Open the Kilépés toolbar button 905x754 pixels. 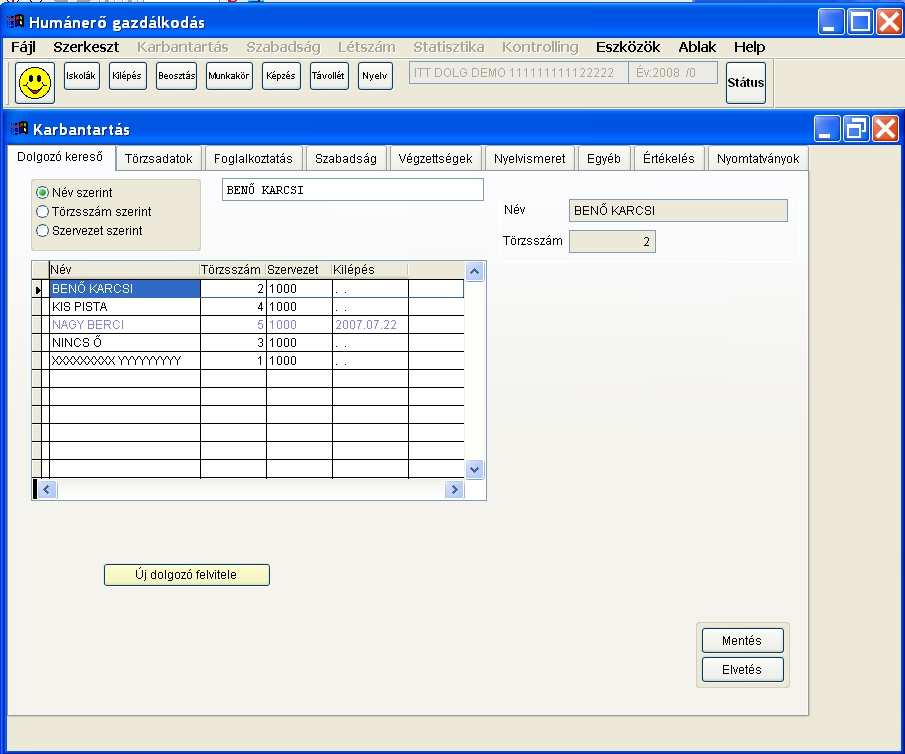[126, 76]
